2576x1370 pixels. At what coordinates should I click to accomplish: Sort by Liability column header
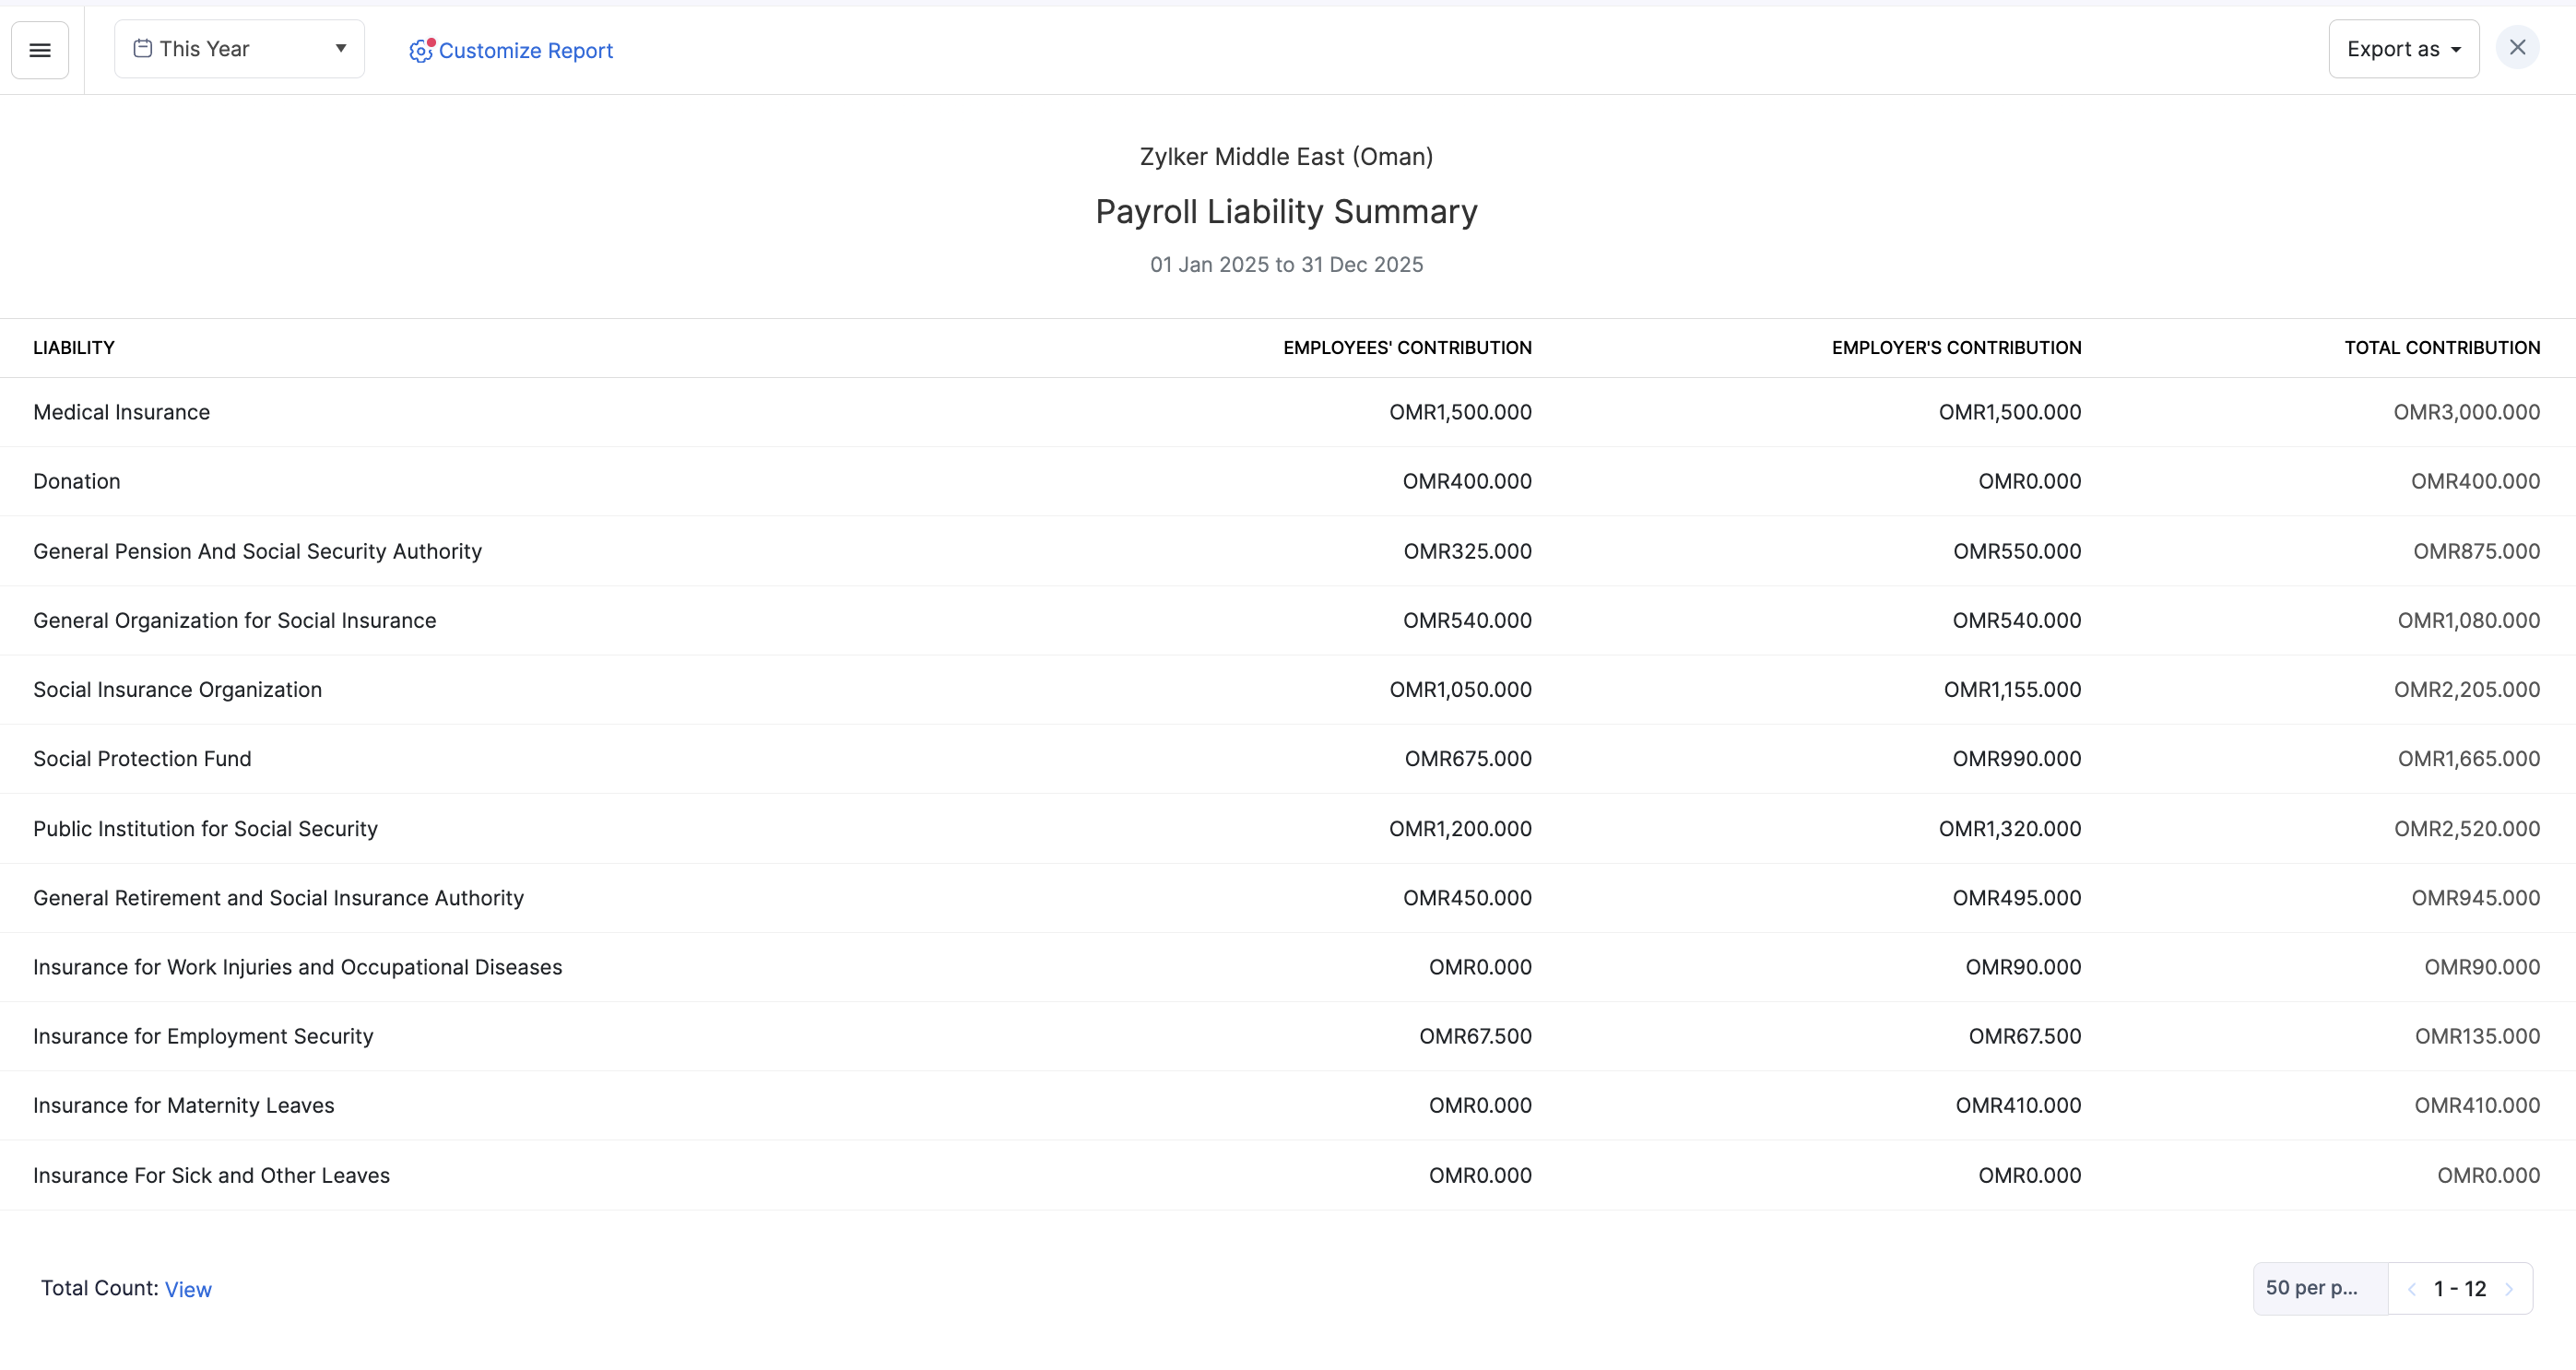tap(74, 348)
